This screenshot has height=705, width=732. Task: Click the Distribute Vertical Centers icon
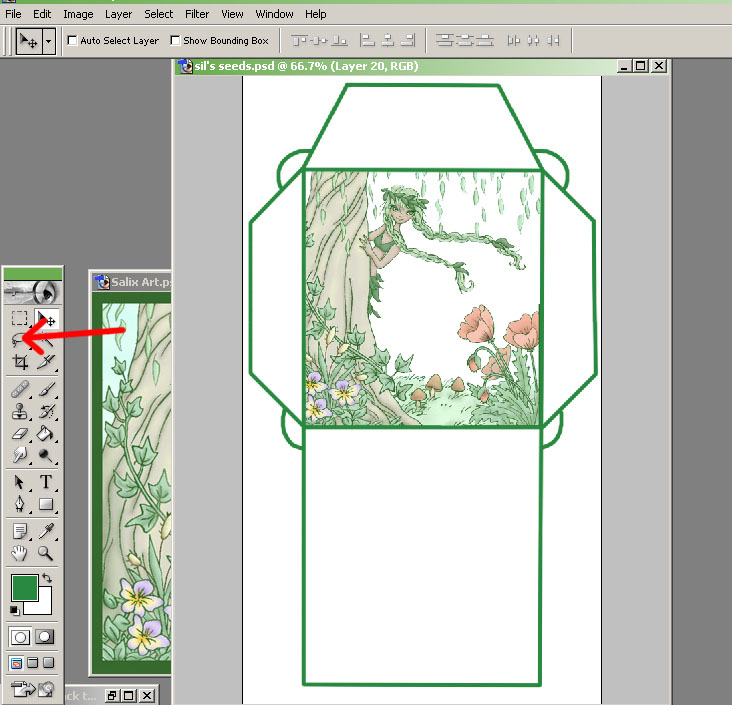pos(465,41)
